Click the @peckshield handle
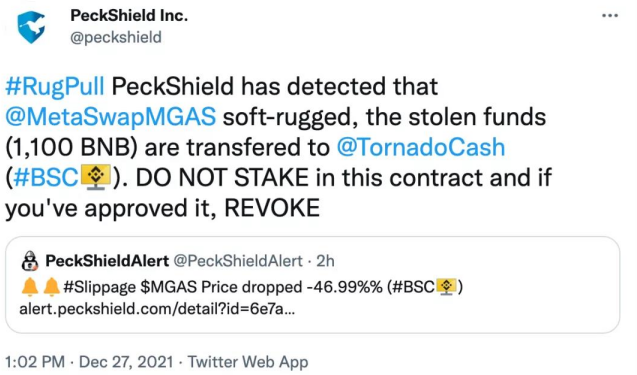This screenshot has height=375, width=637. [116, 37]
